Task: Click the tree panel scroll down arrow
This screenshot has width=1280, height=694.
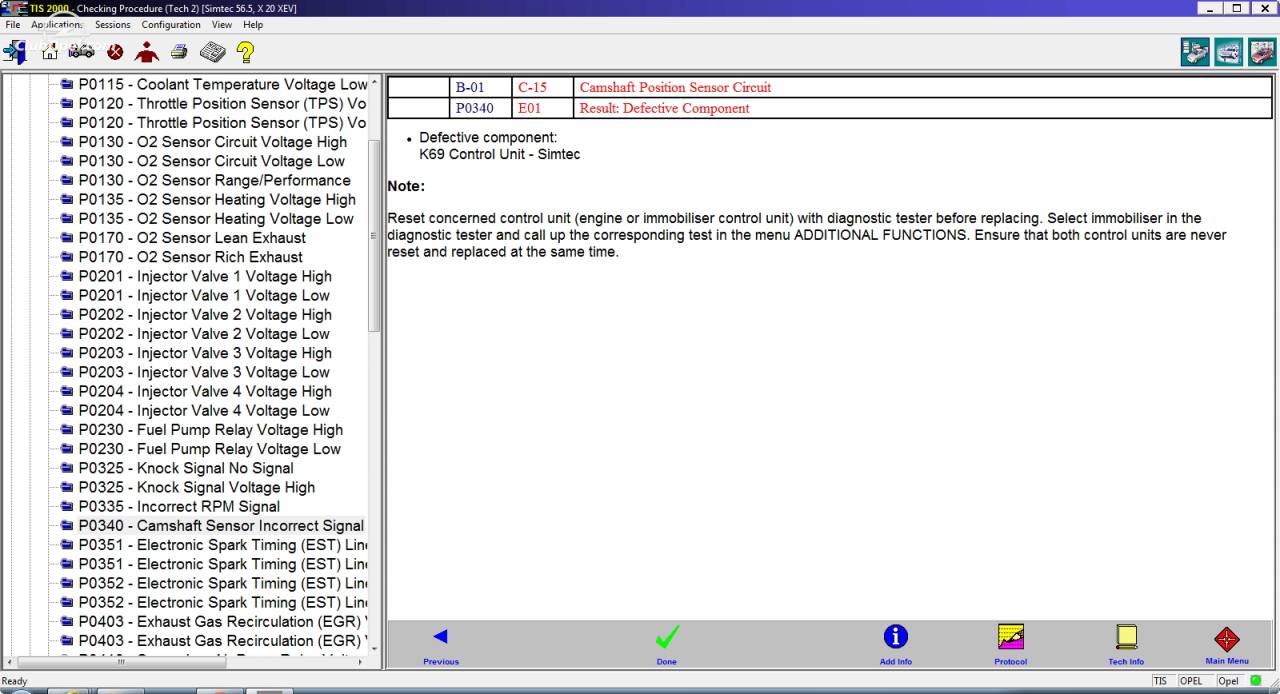Action: (x=375, y=648)
